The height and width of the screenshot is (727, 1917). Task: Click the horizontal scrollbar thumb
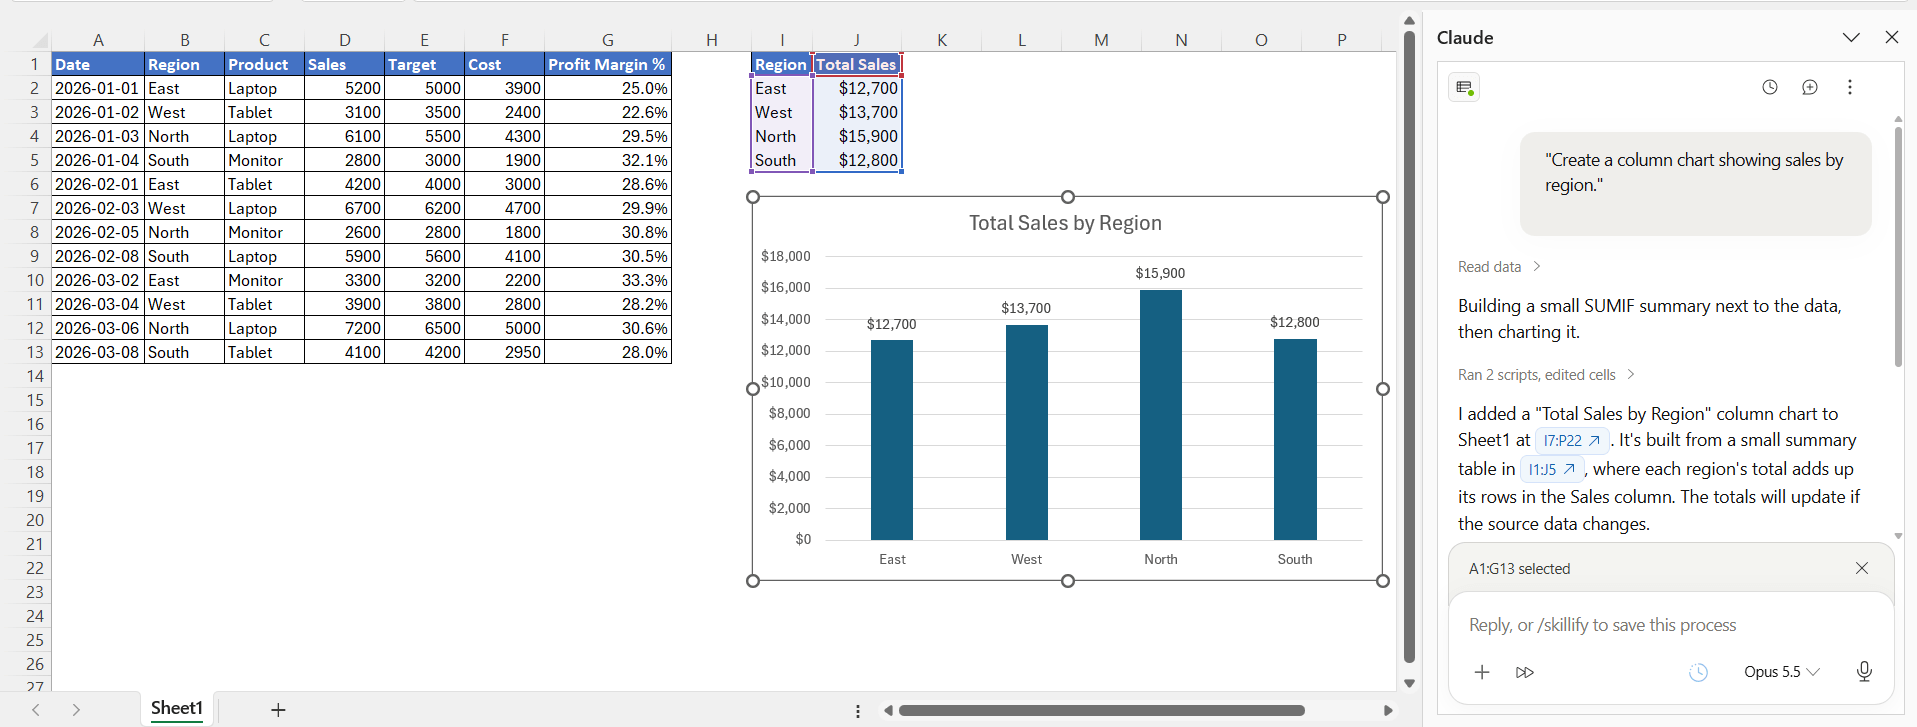(1101, 711)
